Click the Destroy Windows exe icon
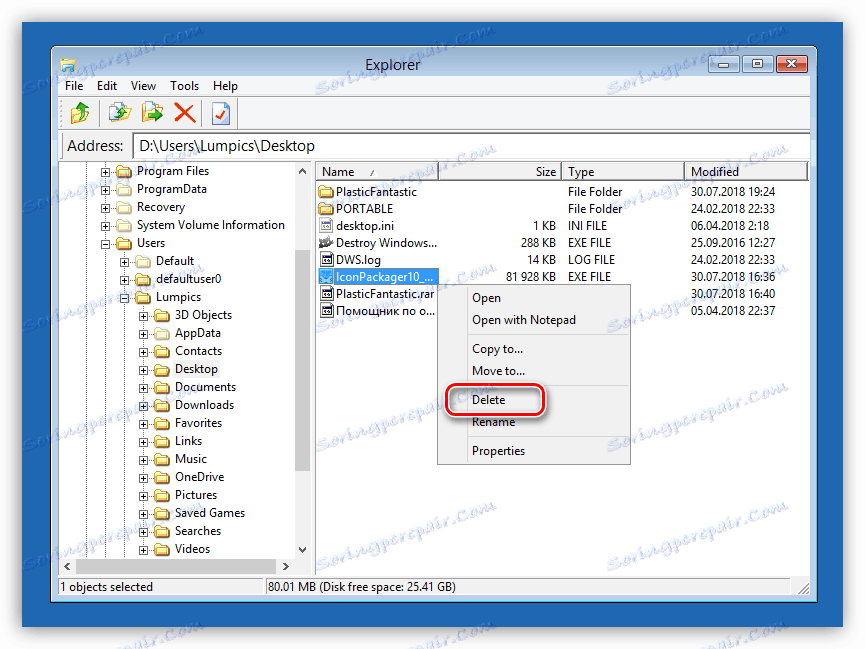Image resolution: width=865 pixels, height=649 pixels. click(x=327, y=242)
